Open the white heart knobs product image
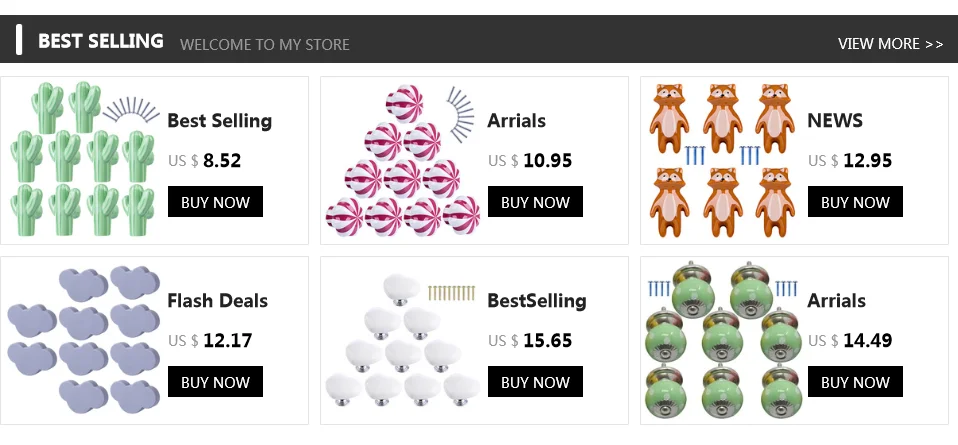 [403, 340]
